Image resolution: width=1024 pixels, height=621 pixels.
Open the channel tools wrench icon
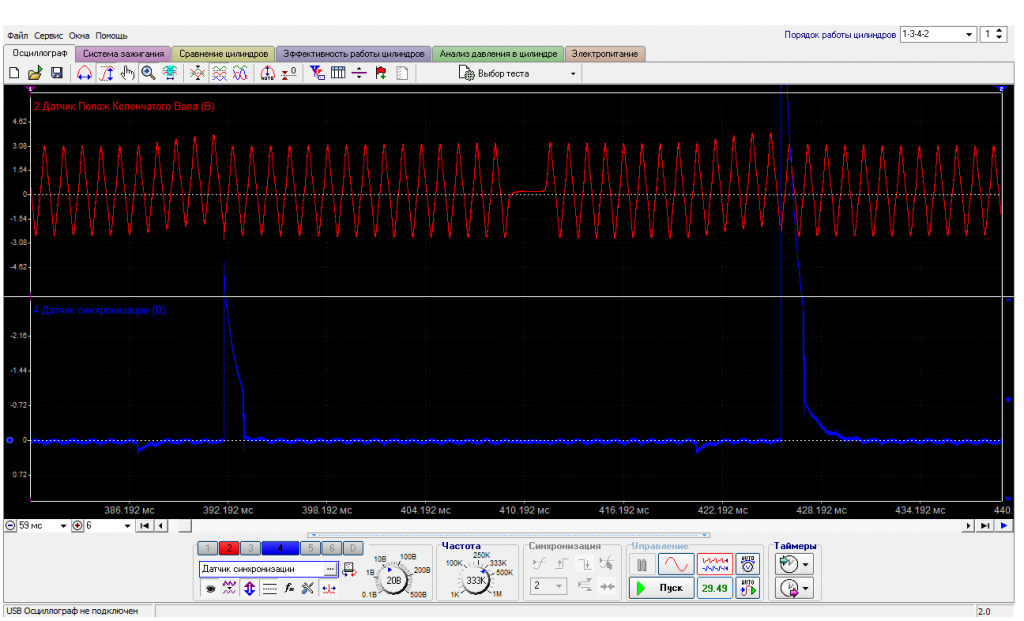[x=308, y=588]
